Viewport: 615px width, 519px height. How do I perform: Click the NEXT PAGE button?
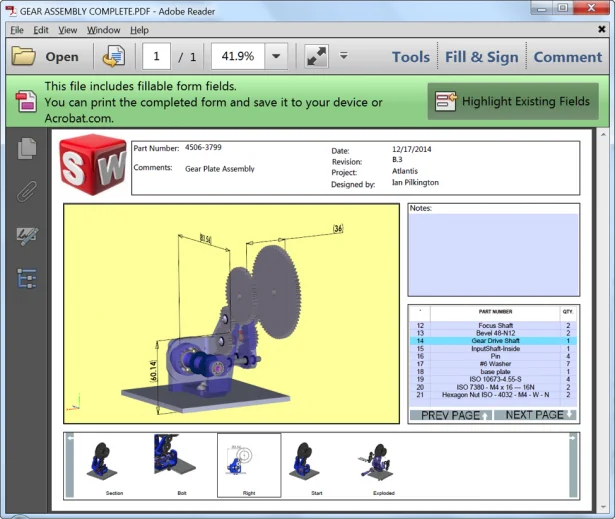(539, 414)
